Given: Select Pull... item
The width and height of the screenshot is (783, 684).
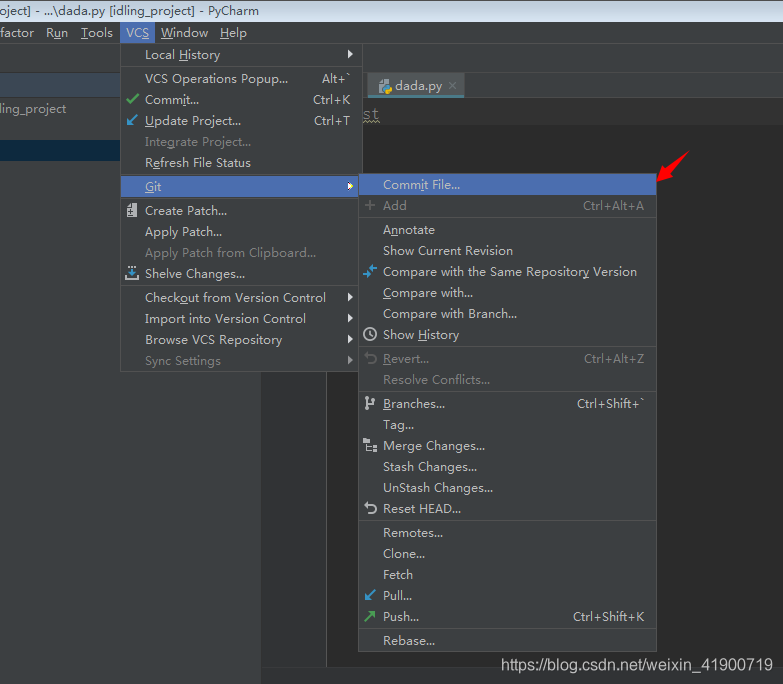Looking at the screenshot, I should point(507,596).
